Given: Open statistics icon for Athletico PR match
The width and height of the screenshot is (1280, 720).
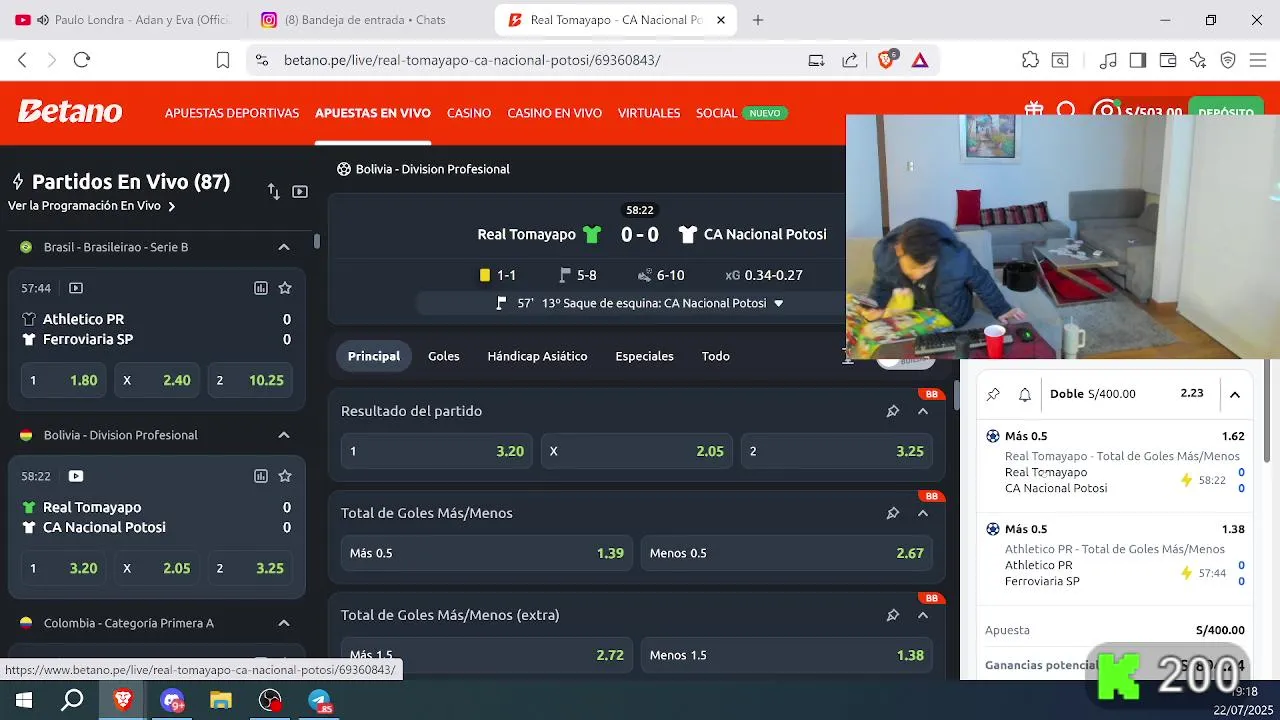Looking at the screenshot, I should point(261,288).
